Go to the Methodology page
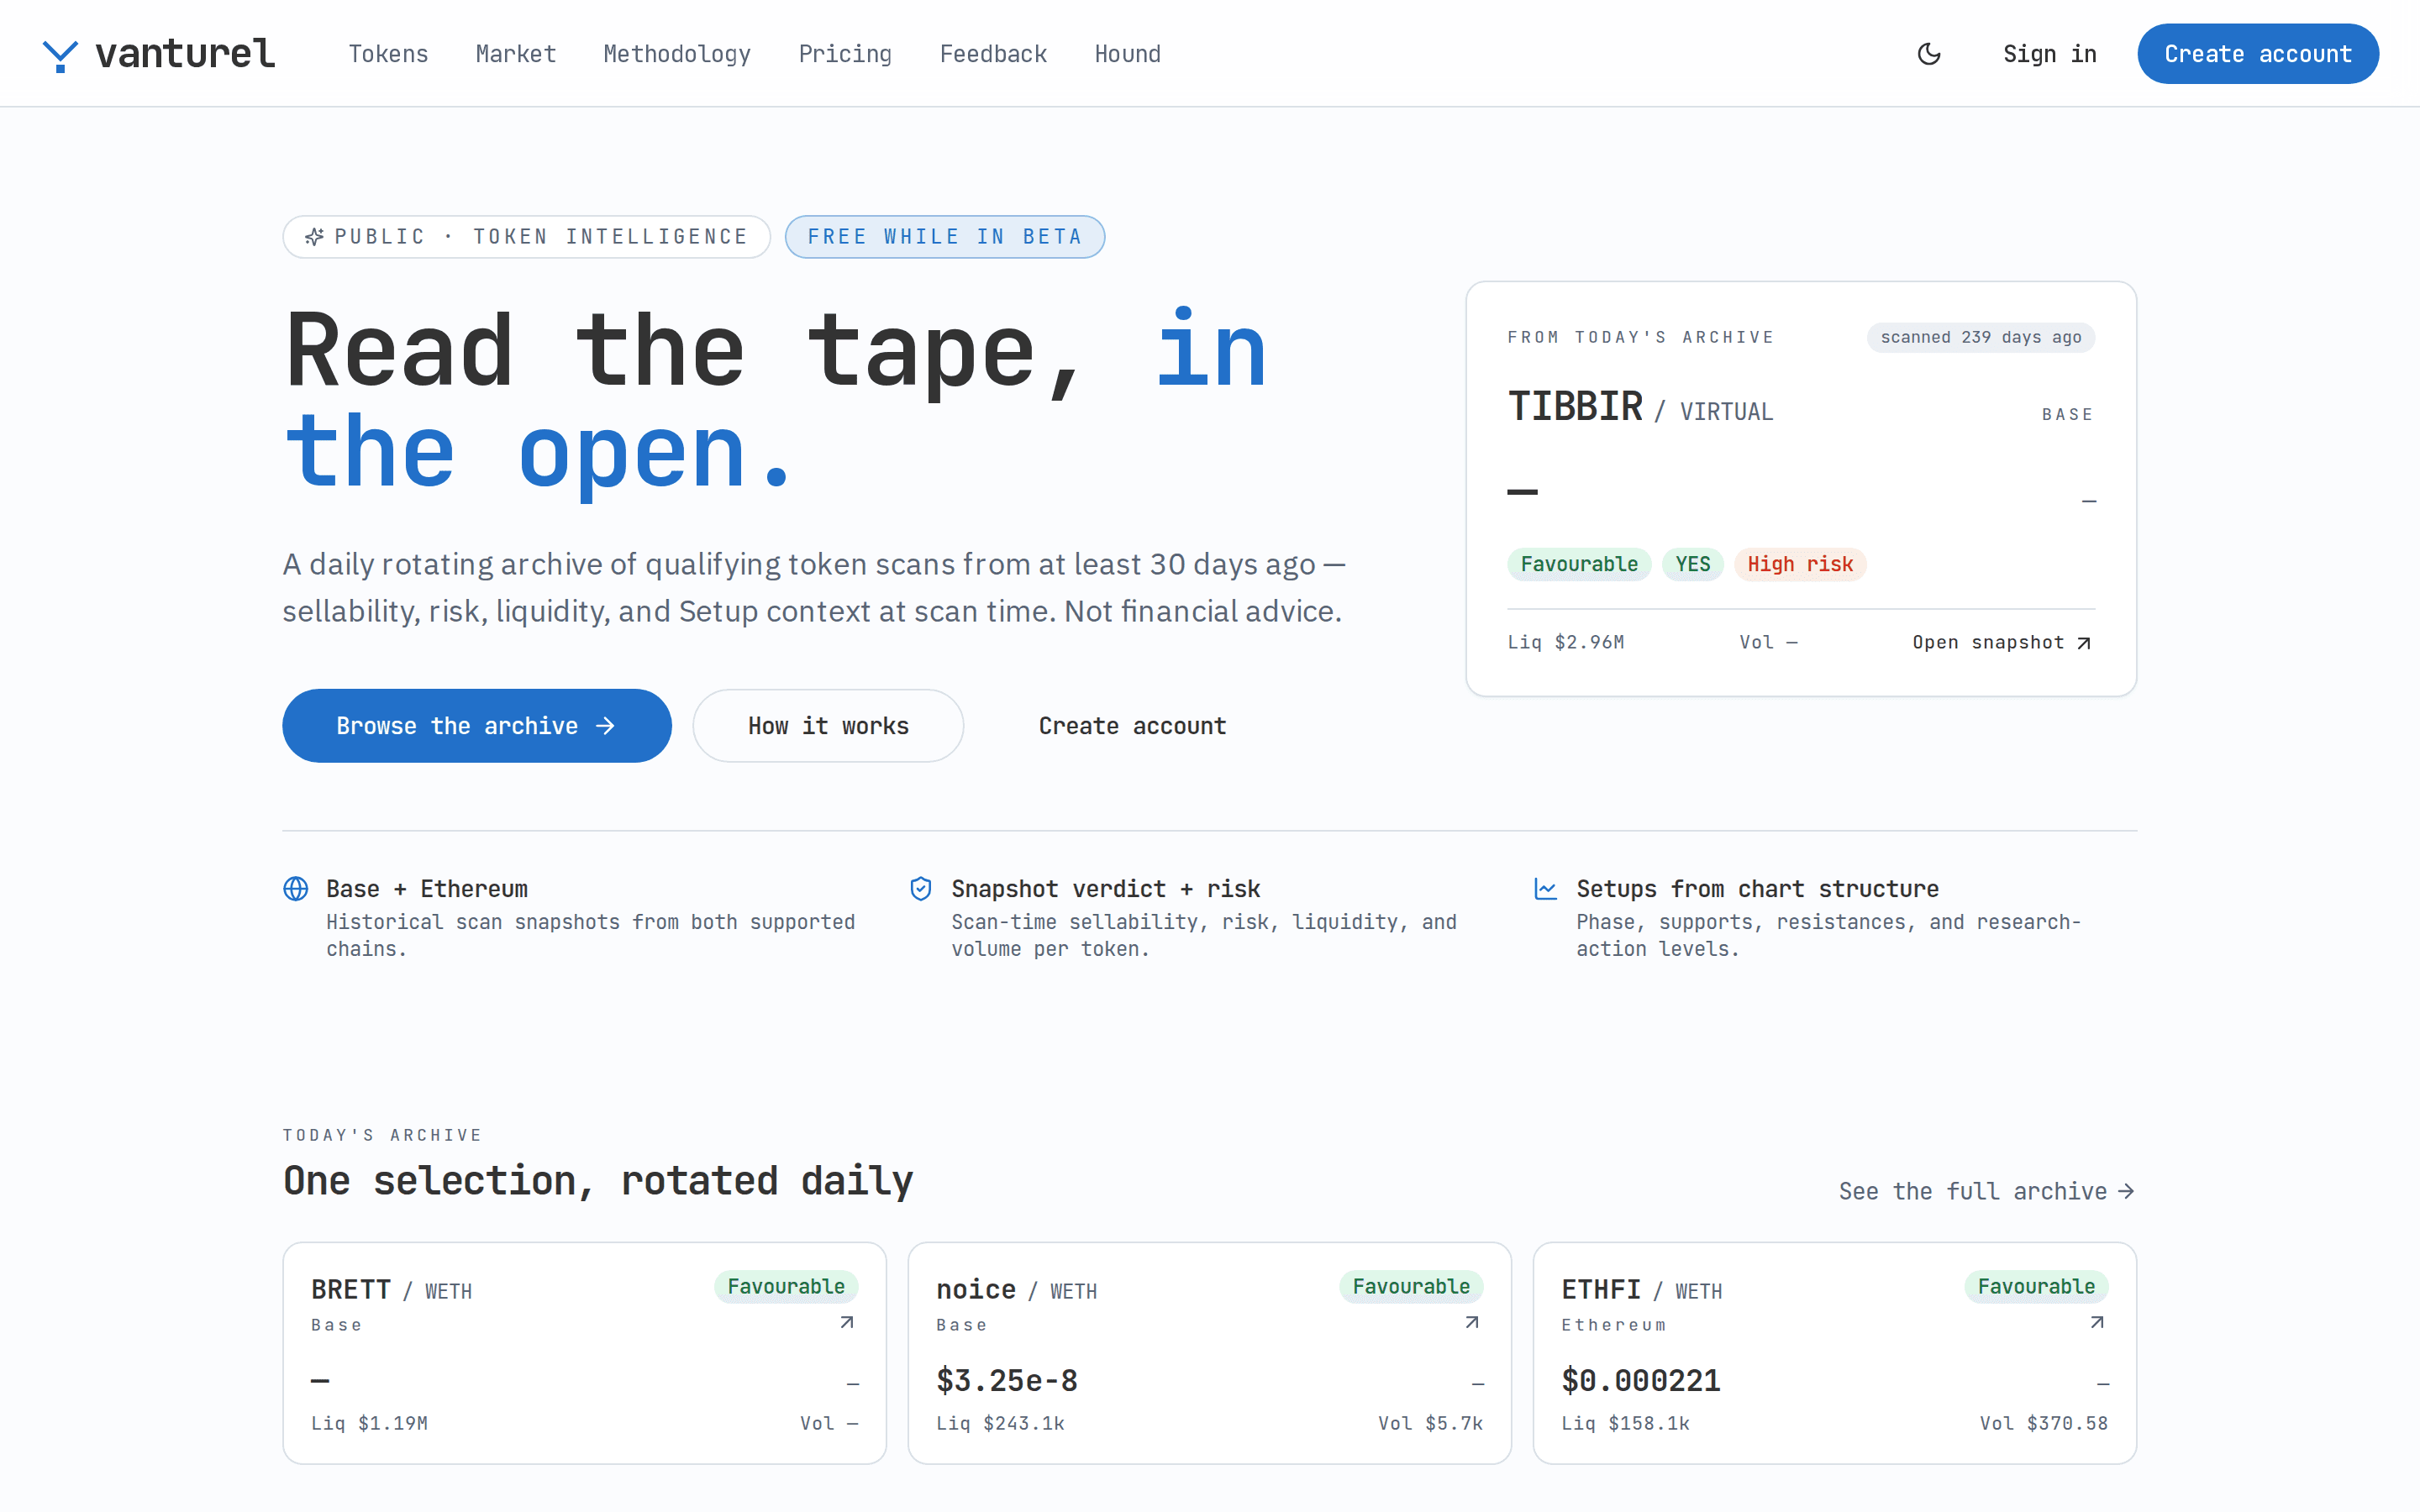 (677, 54)
